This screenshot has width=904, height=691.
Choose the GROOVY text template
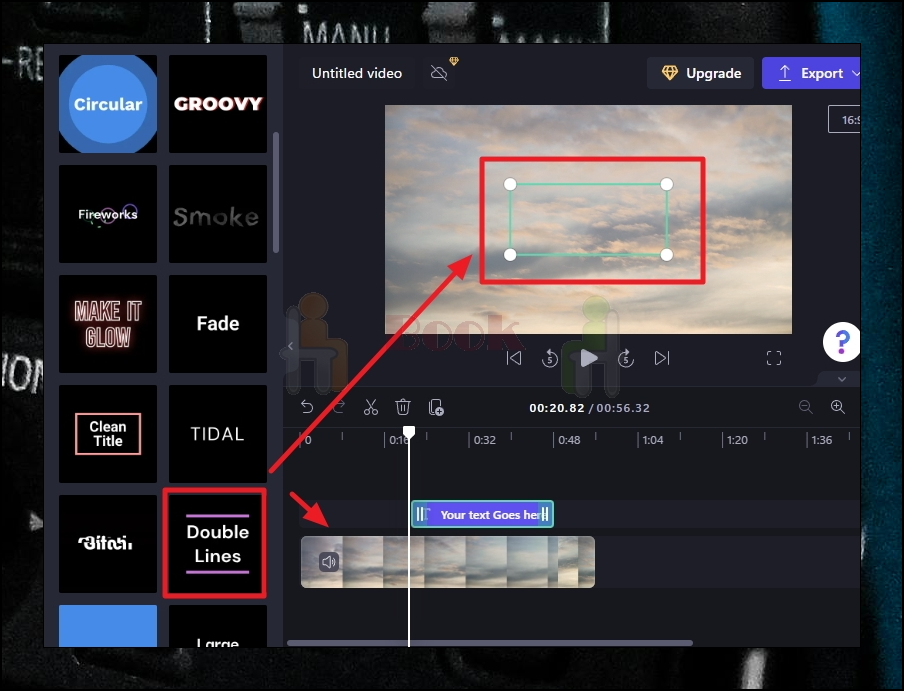[x=218, y=104]
